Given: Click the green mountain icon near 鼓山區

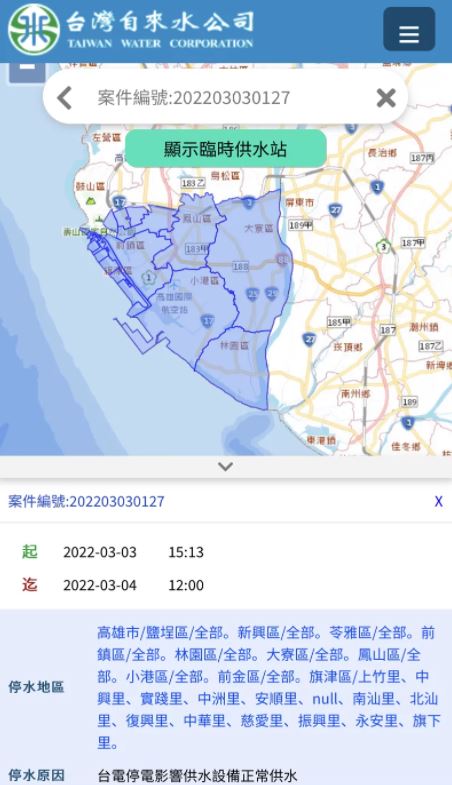Looking at the screenshot, I should pos(91,201).
